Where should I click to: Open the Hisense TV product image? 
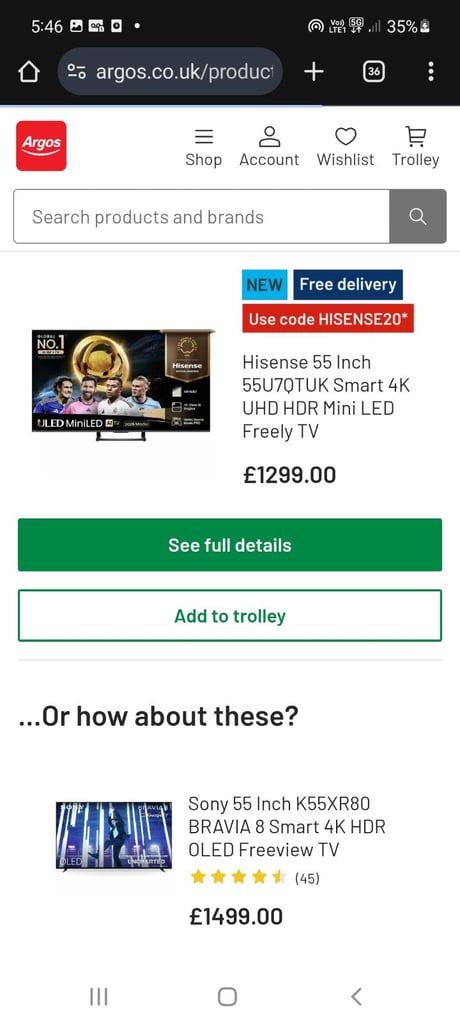coord(123,385)
